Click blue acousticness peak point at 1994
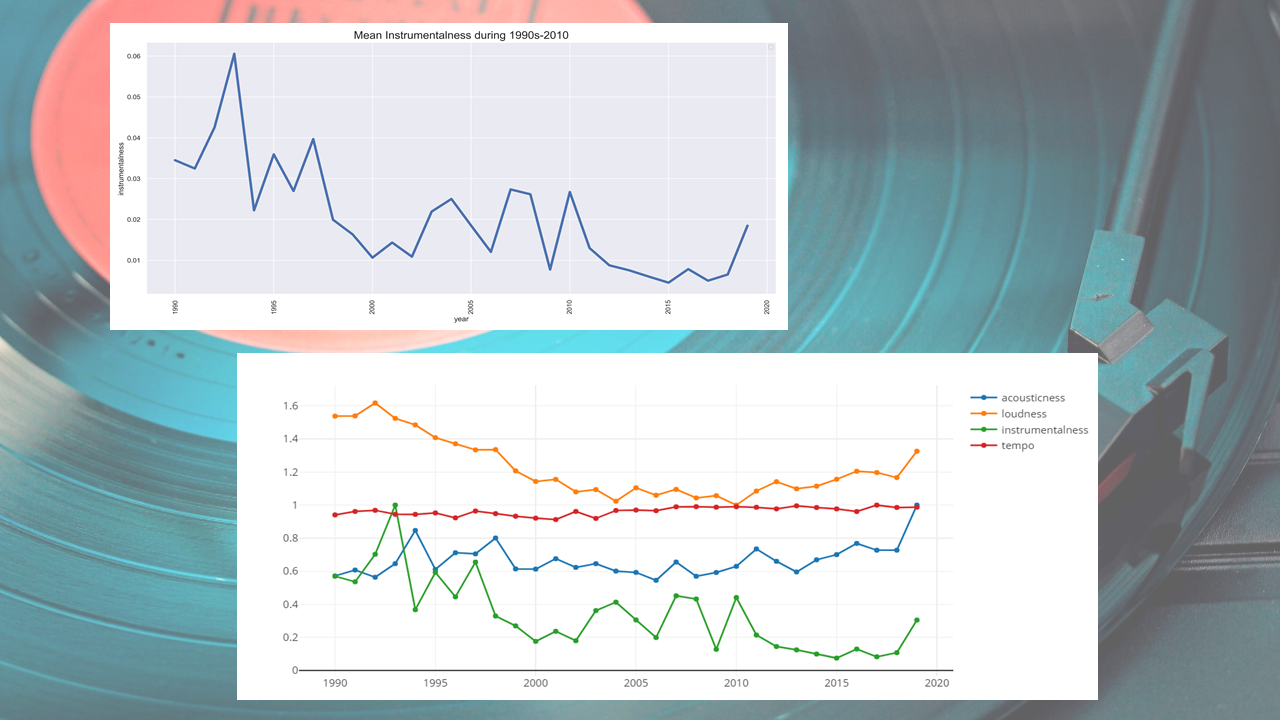 click(x=415, y=531)
